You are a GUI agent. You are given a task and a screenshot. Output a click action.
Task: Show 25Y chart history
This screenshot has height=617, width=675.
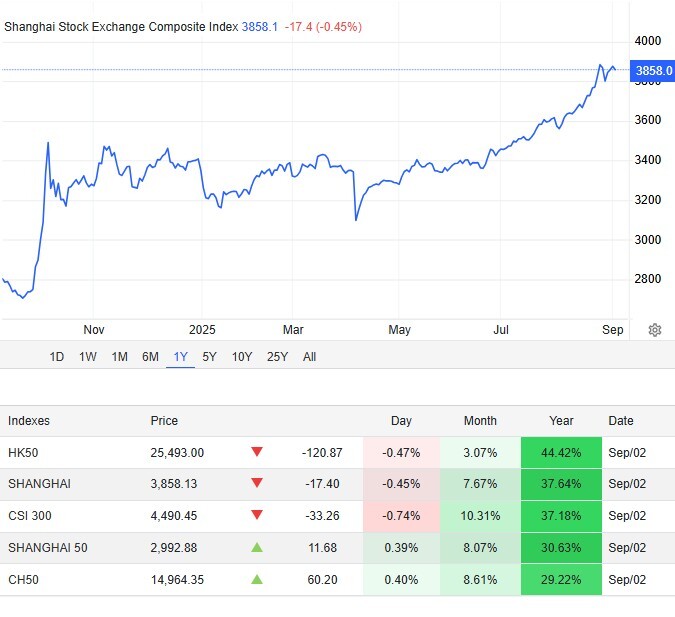point(277,357)
